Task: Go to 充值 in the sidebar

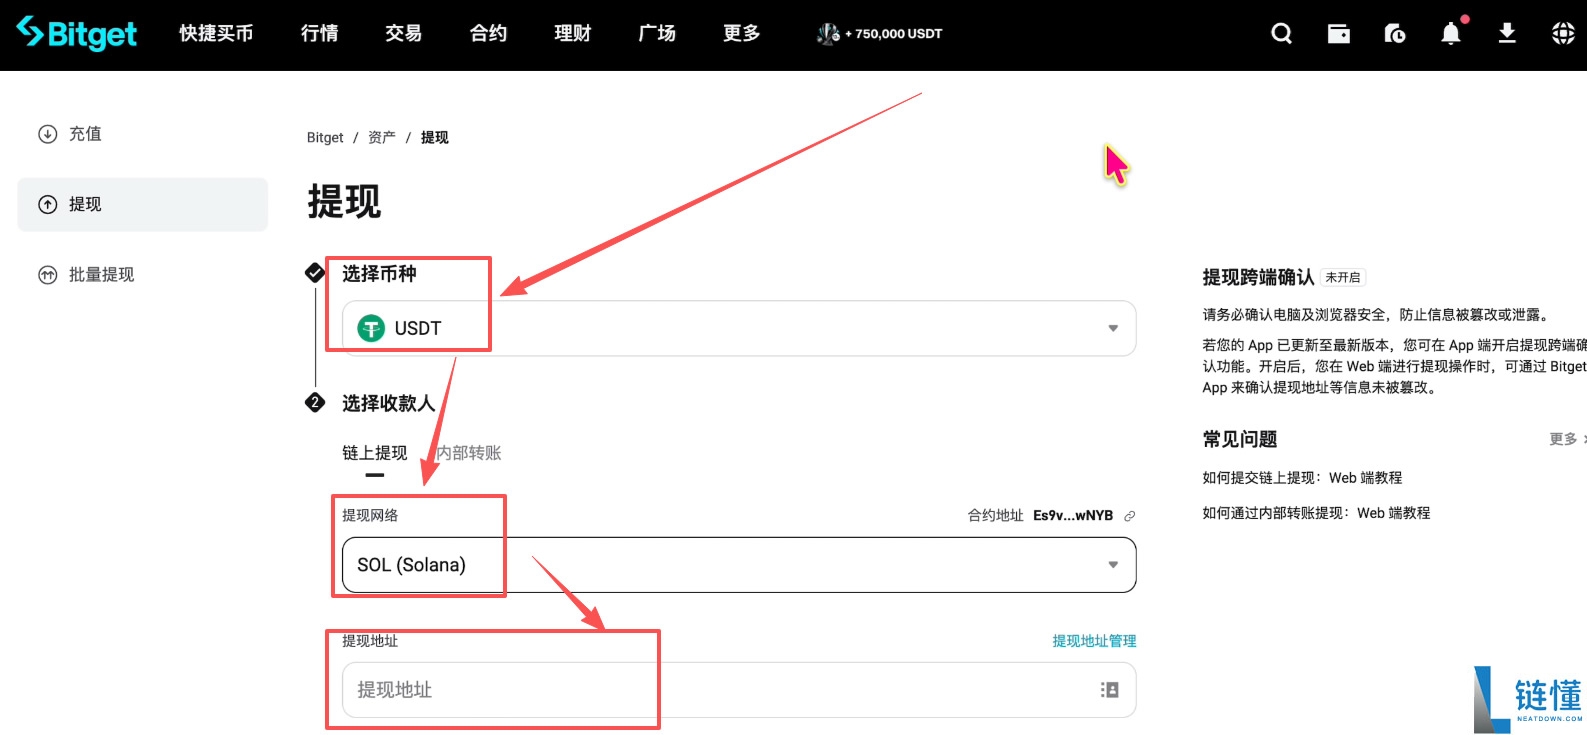Action: click(x=85, y=134)
